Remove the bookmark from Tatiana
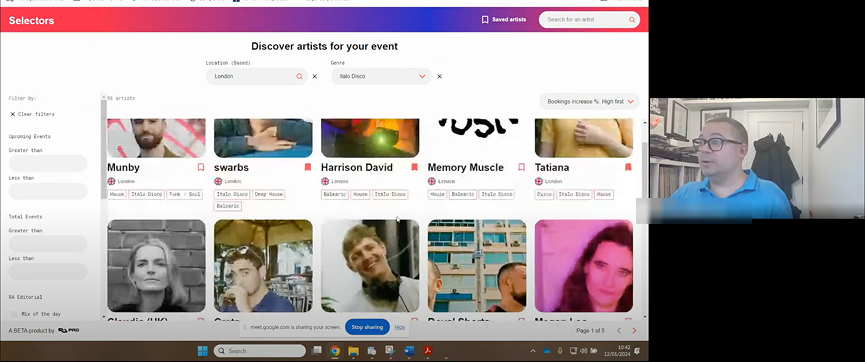 [x=628, y=167]
